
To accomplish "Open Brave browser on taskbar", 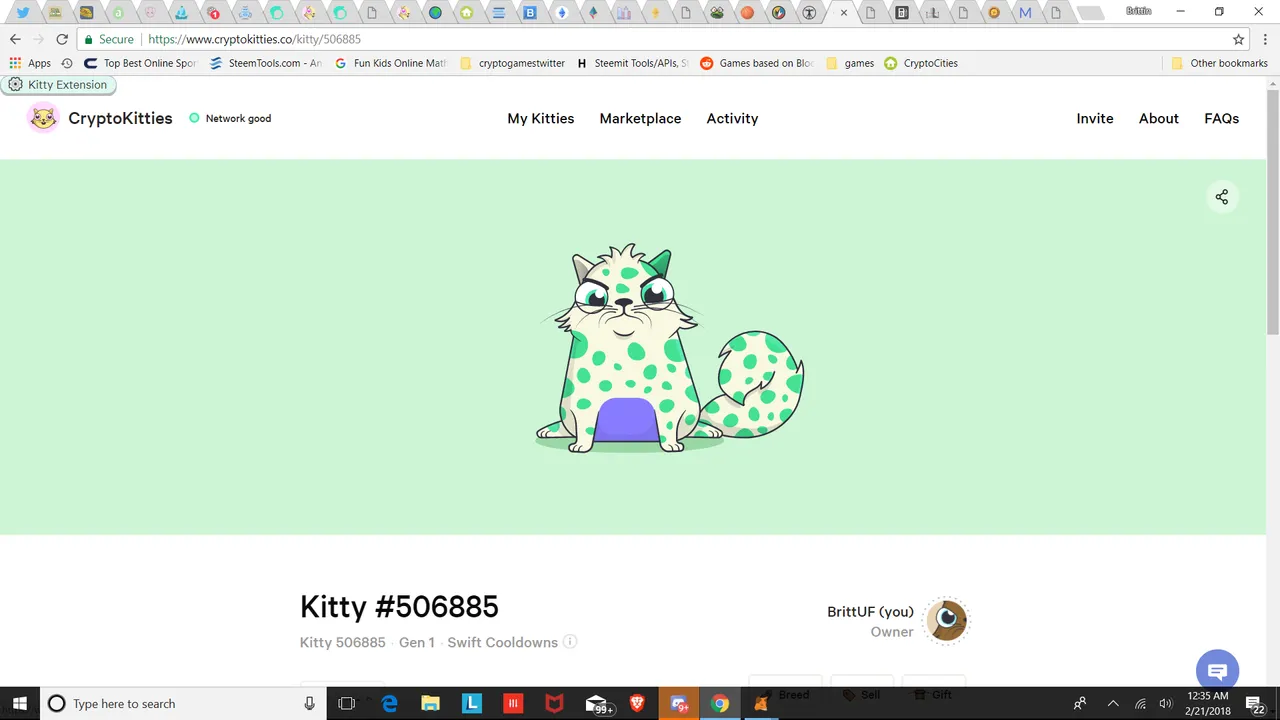I will coord(637,704).
